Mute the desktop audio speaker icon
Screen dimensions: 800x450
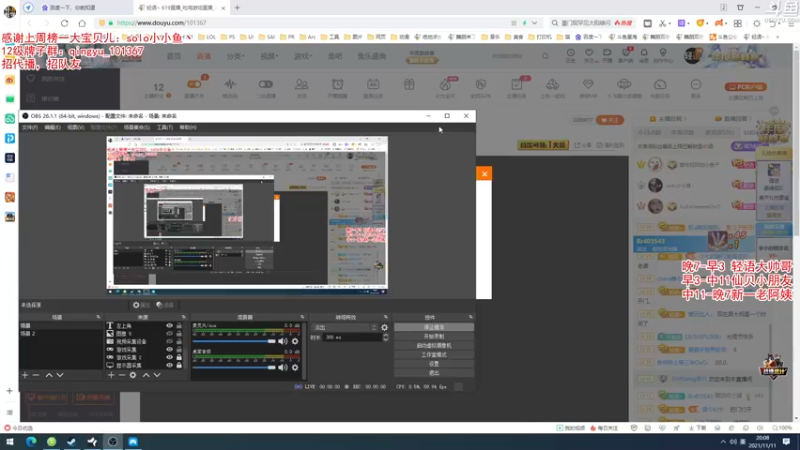tap(283, 367)
